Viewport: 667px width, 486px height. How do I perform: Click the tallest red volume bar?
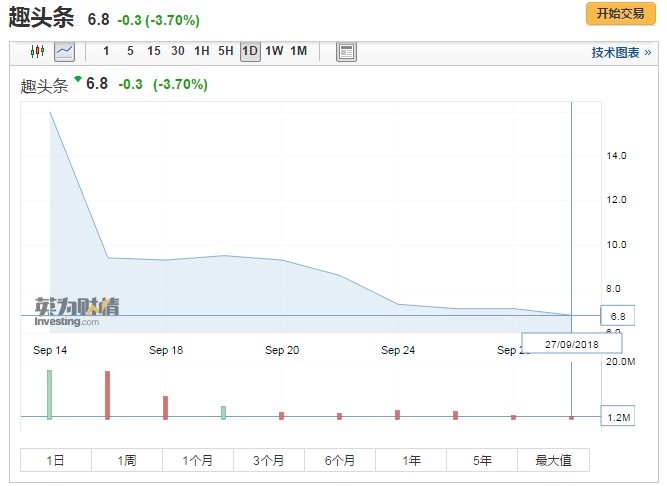coord(108,395)
